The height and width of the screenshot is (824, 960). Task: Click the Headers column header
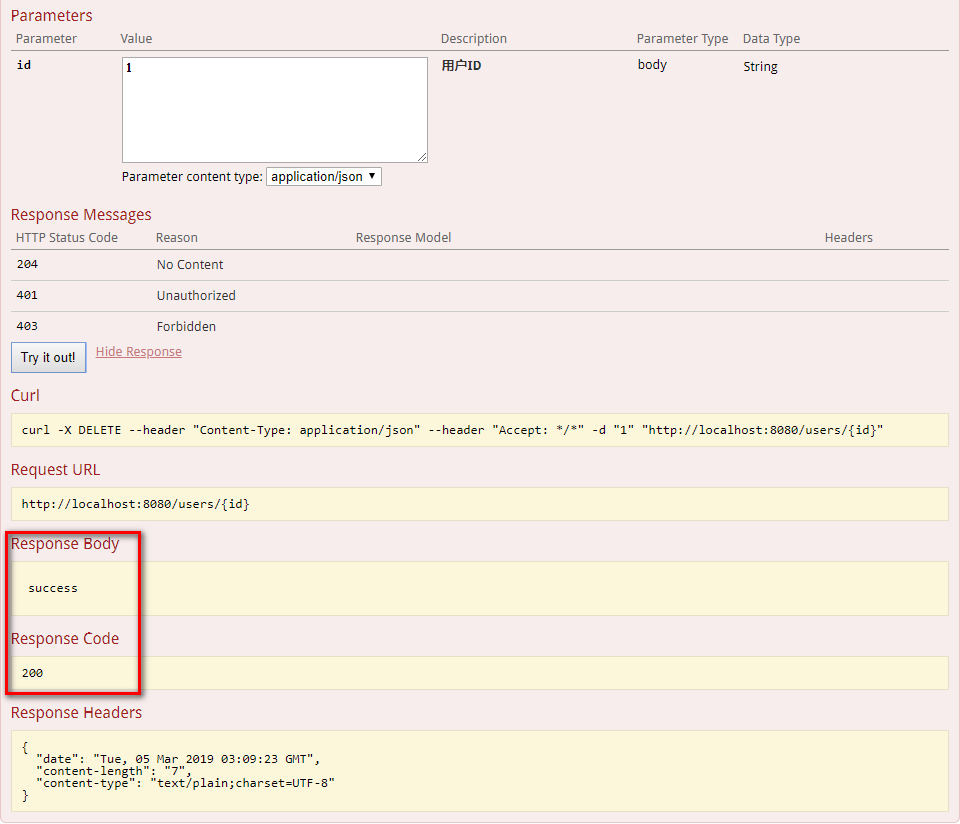(848, 238)
